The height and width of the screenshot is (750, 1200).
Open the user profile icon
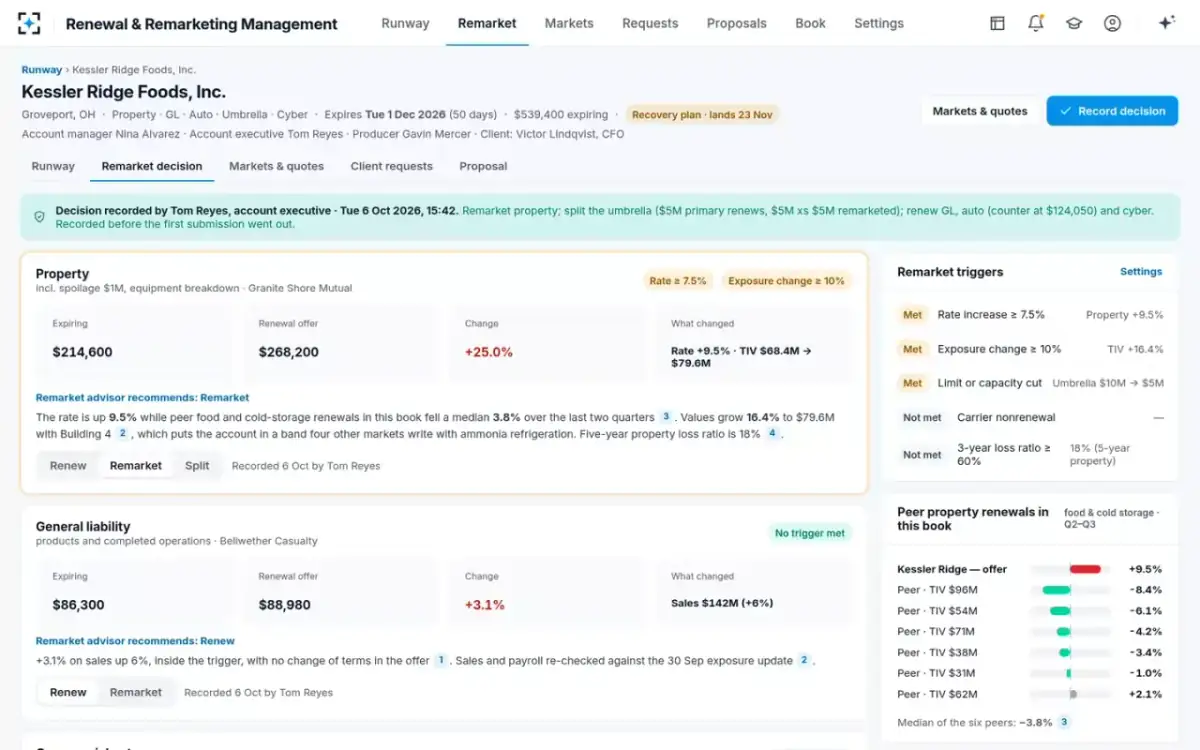[1112, 23]
